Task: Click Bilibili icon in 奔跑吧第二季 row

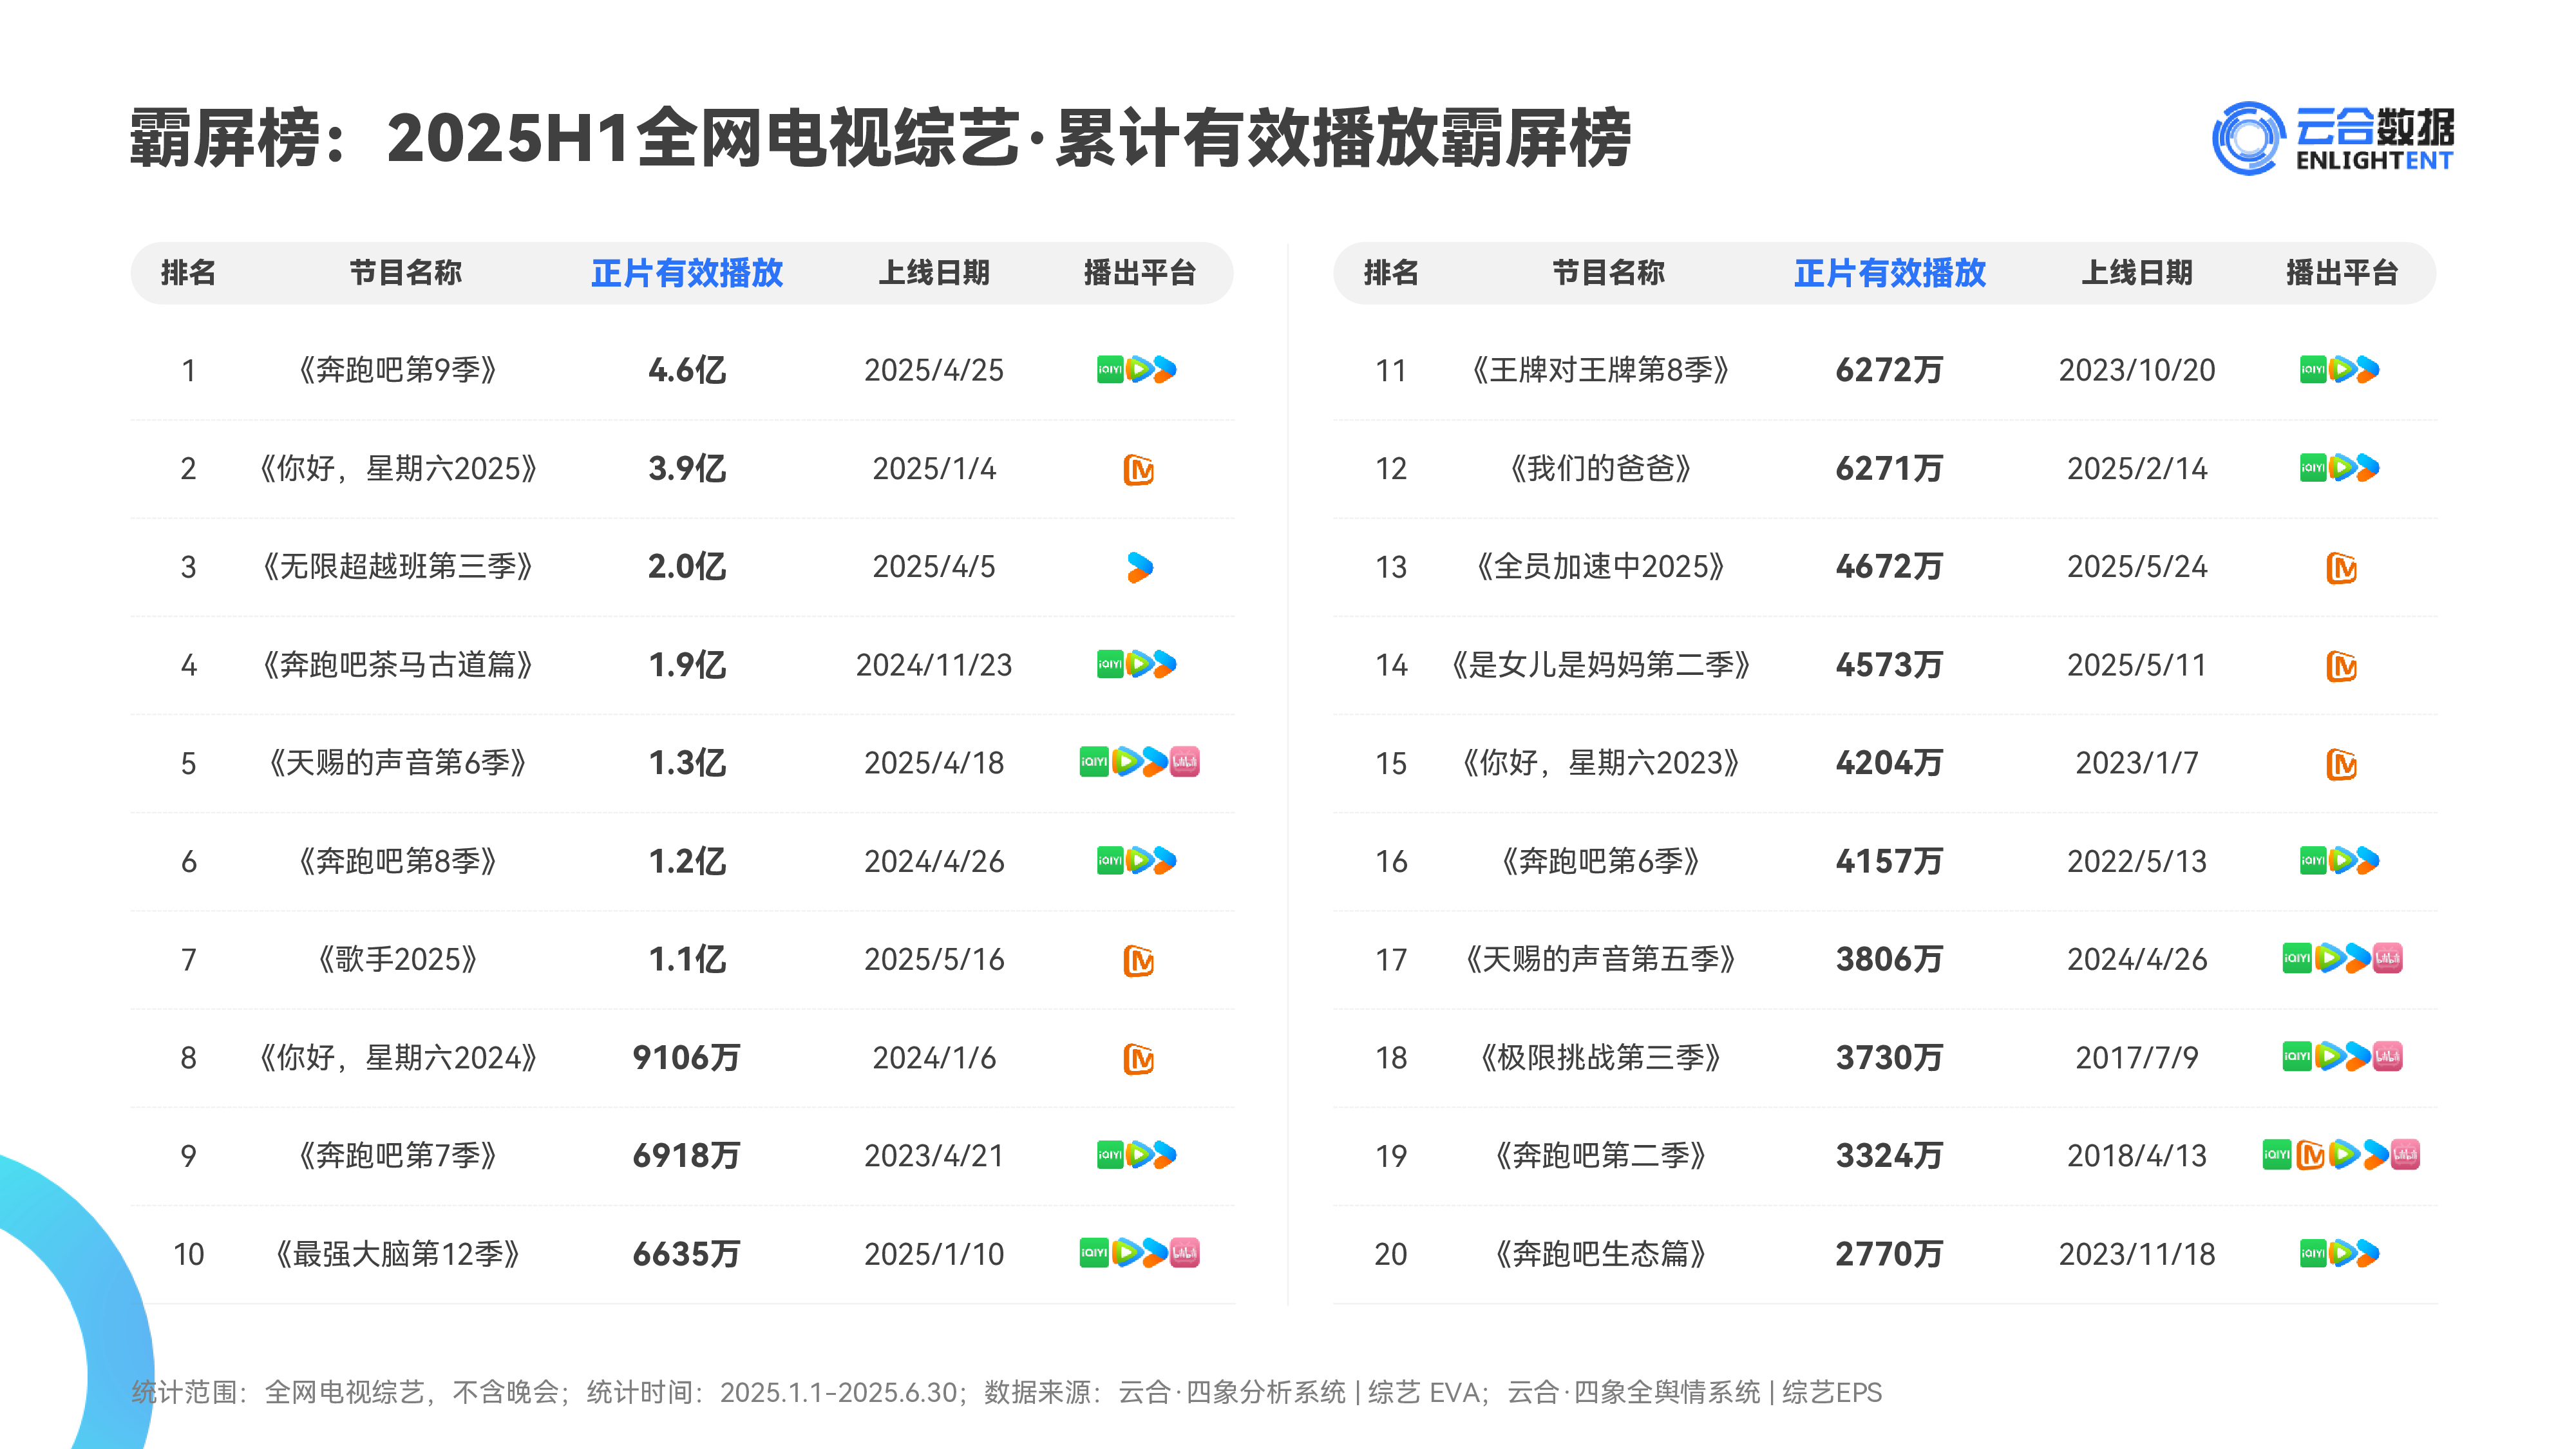Action: (2405, 1155)
